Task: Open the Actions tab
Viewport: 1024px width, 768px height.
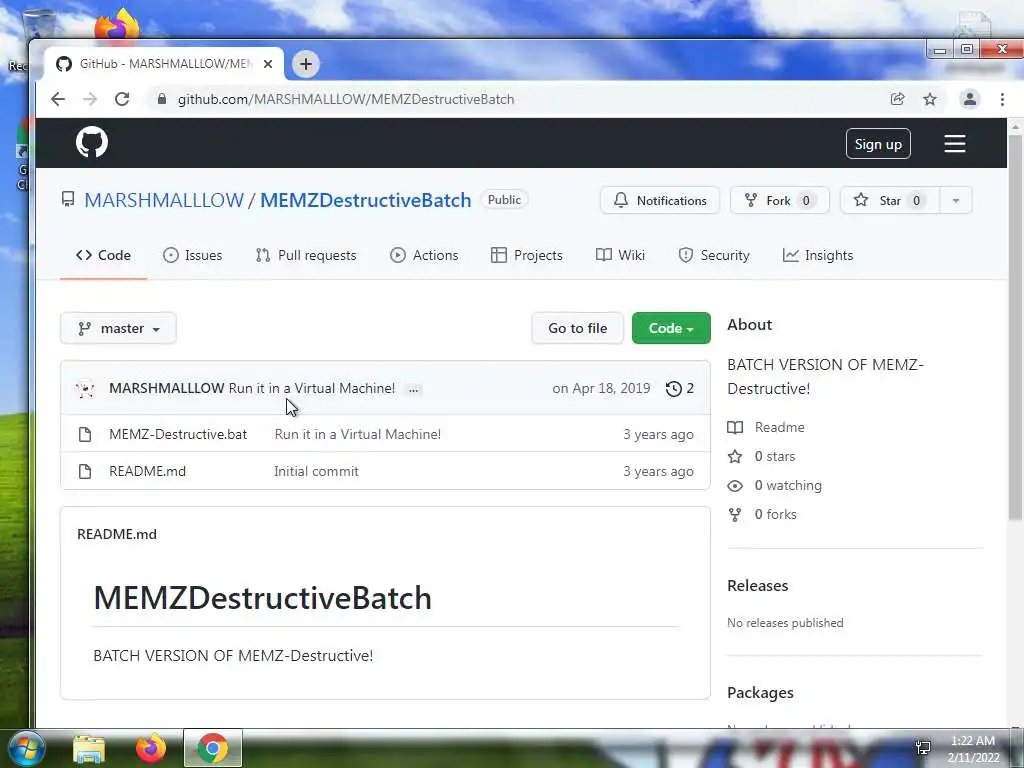Action: [424, 255]
